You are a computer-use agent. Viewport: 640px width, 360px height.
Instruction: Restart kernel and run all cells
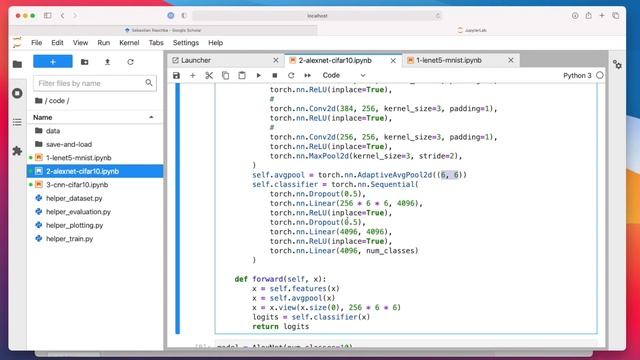click(x=307, y=76)
